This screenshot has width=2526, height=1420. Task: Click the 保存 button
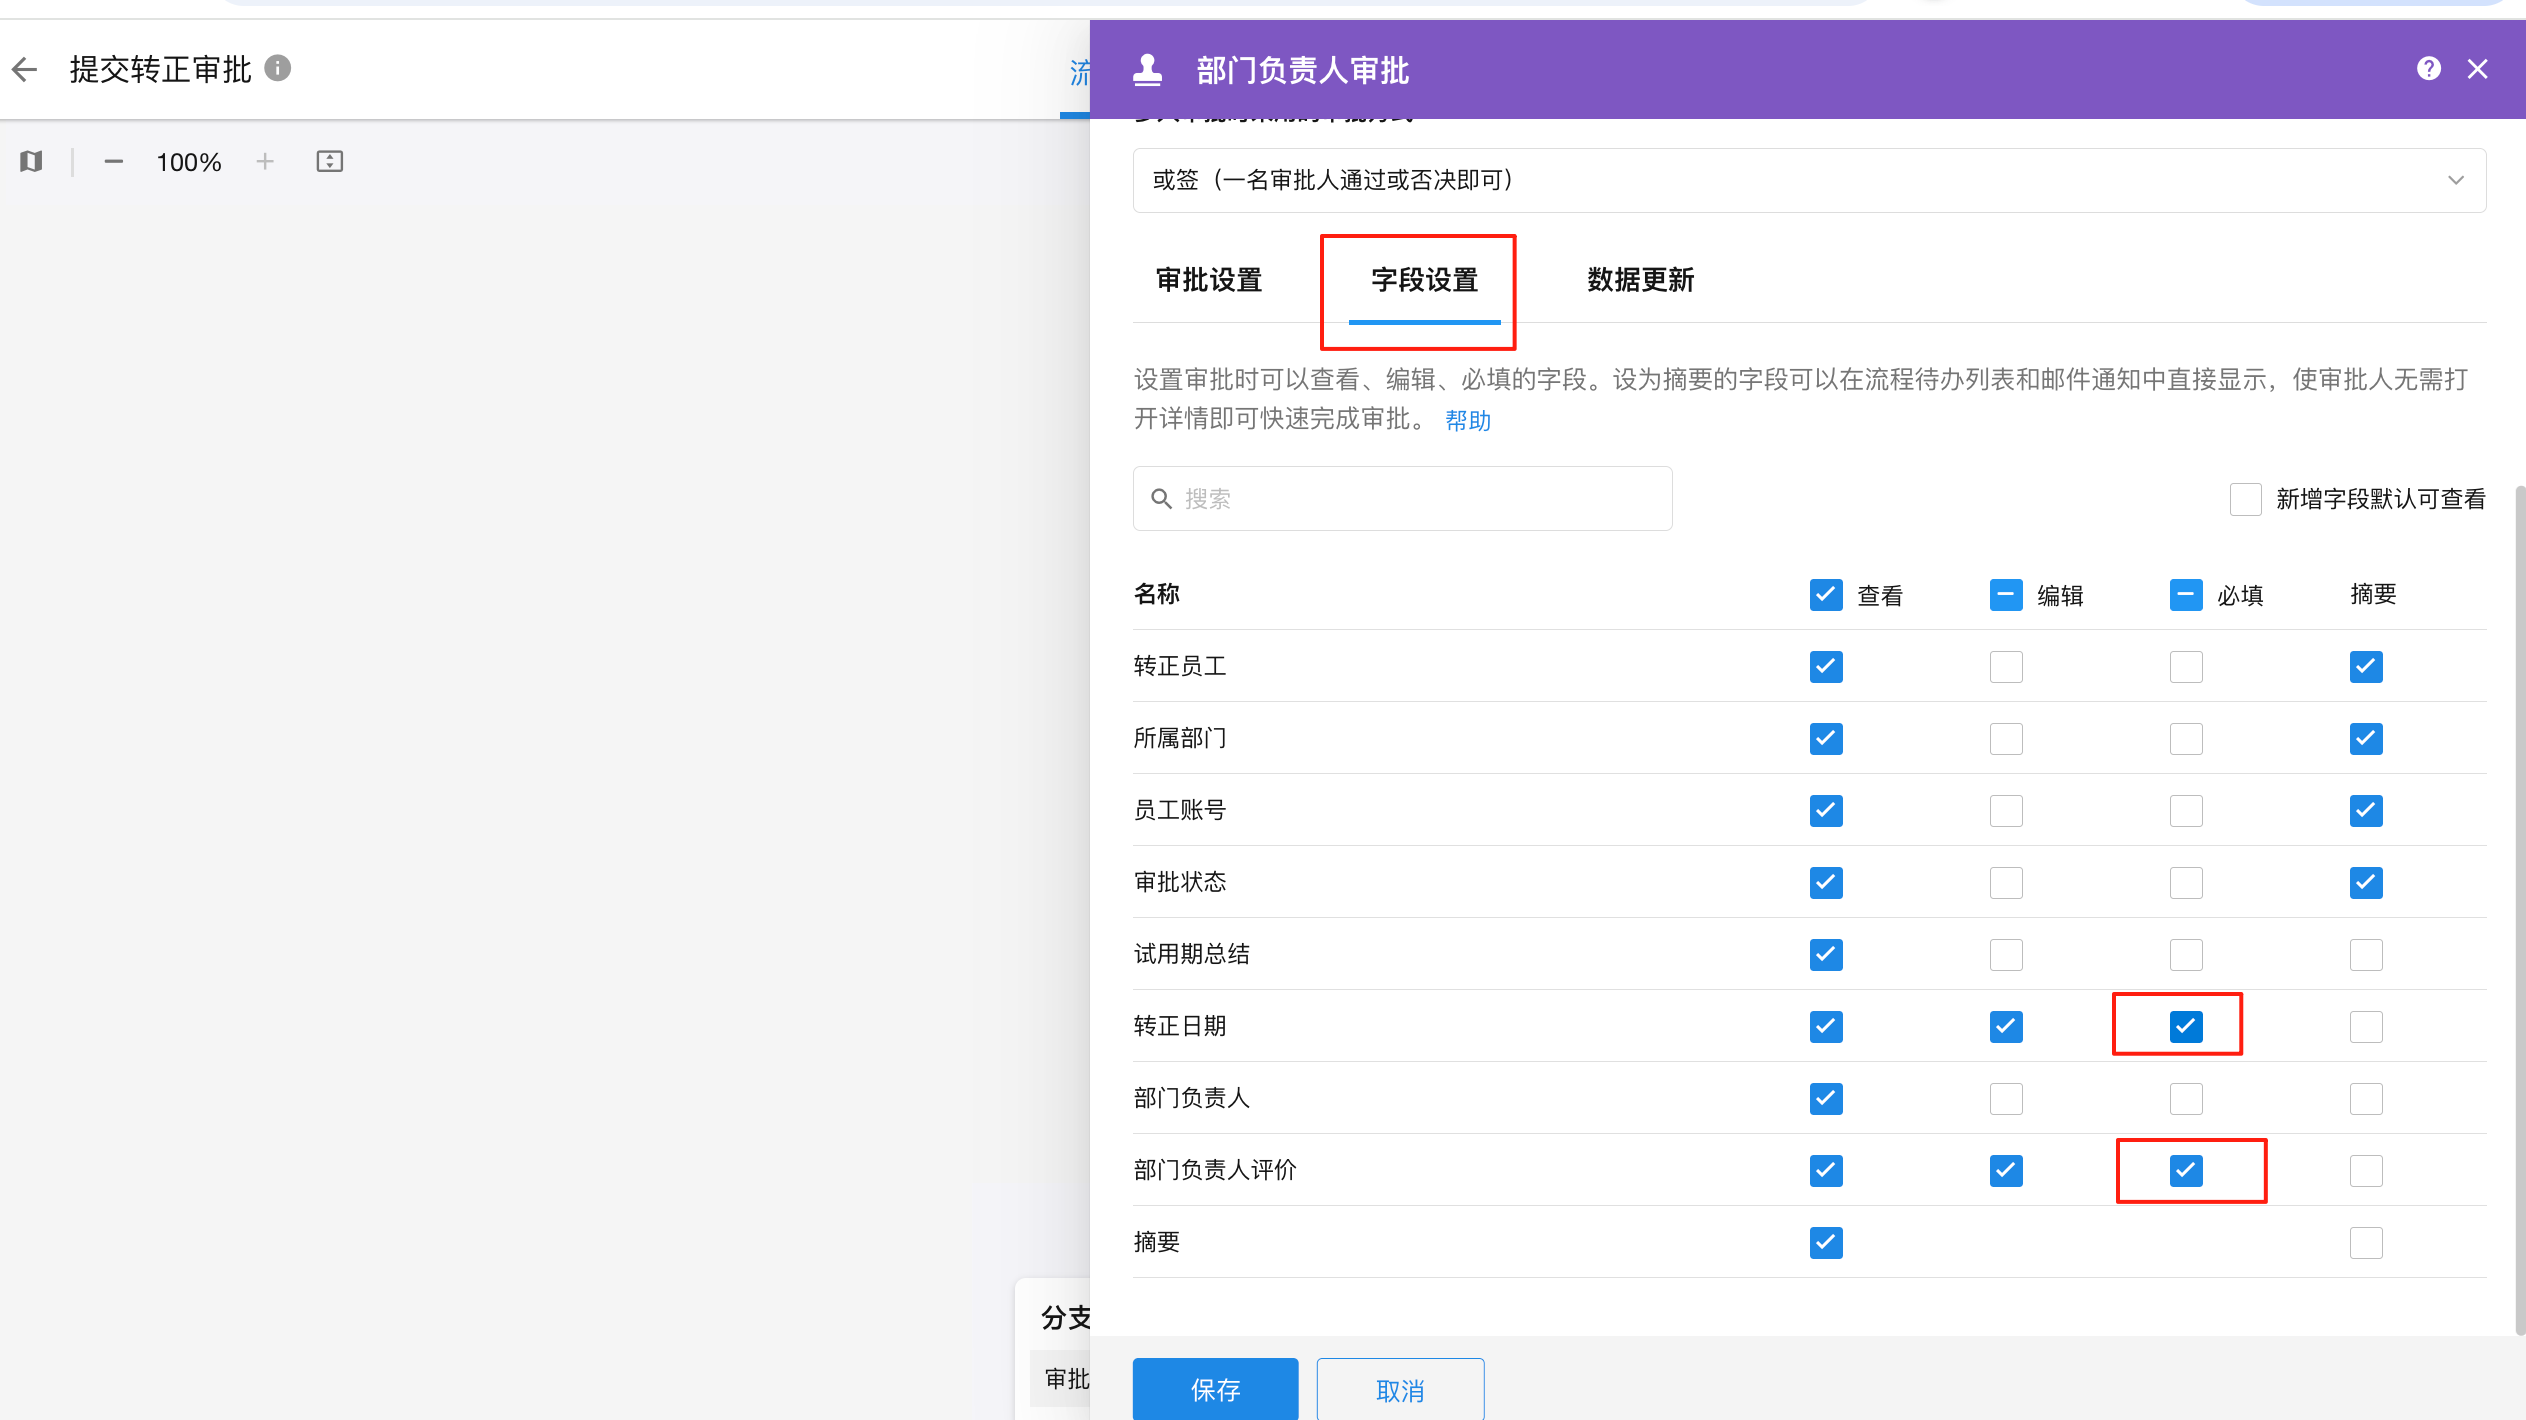[x=1215, y=1390]
